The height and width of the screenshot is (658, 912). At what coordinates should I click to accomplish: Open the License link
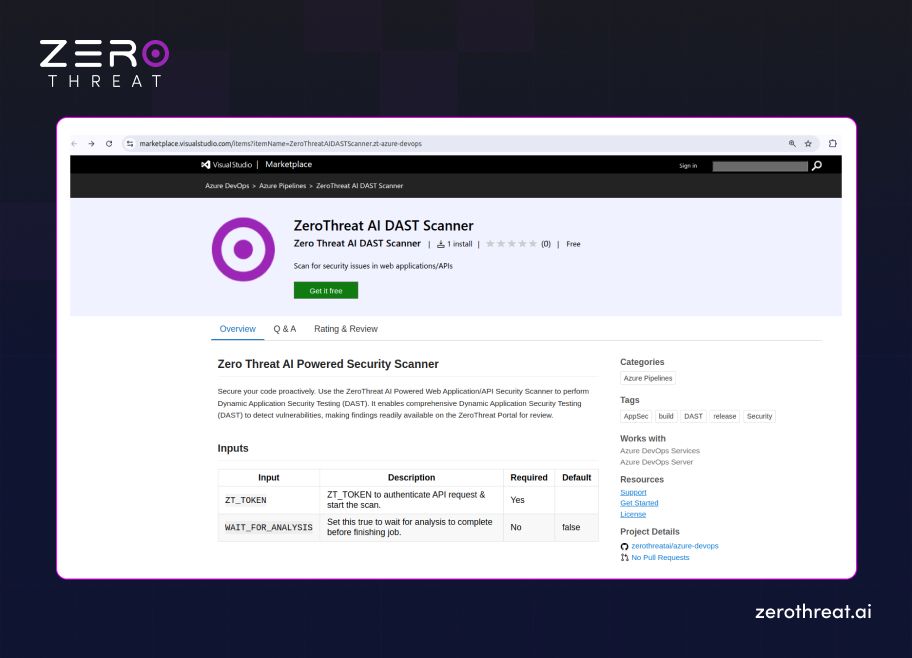[x=633, y=514]
